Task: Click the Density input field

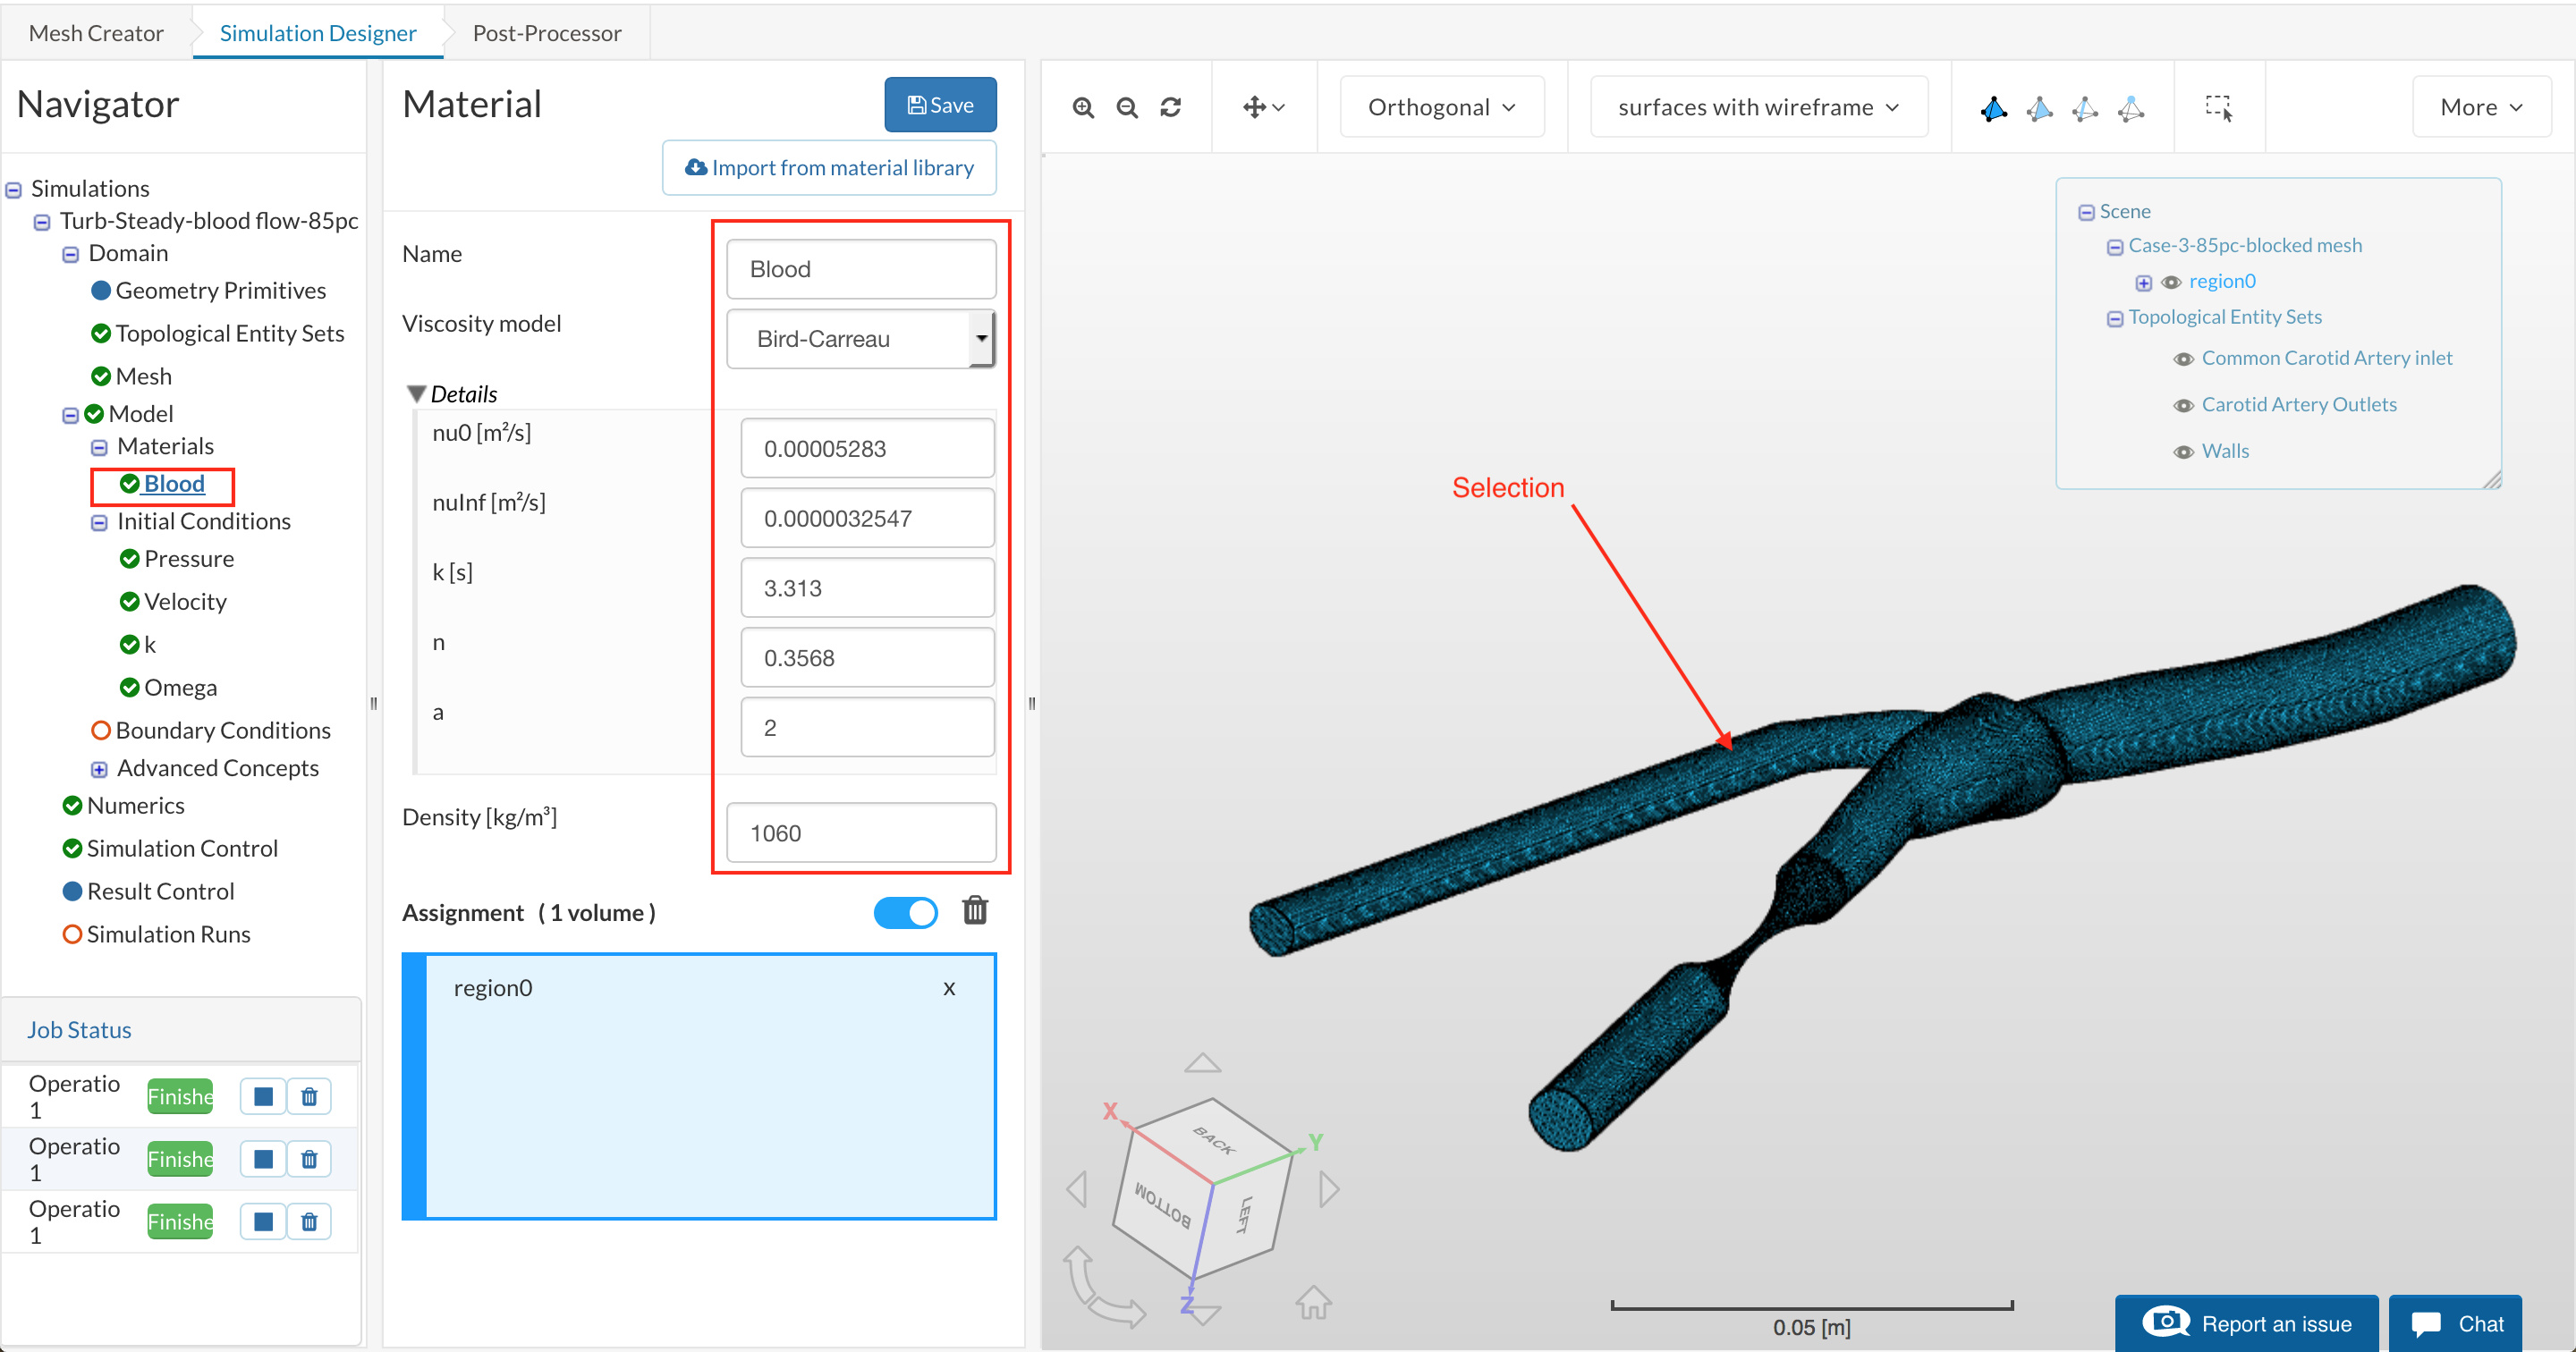Action: [861, 833]
